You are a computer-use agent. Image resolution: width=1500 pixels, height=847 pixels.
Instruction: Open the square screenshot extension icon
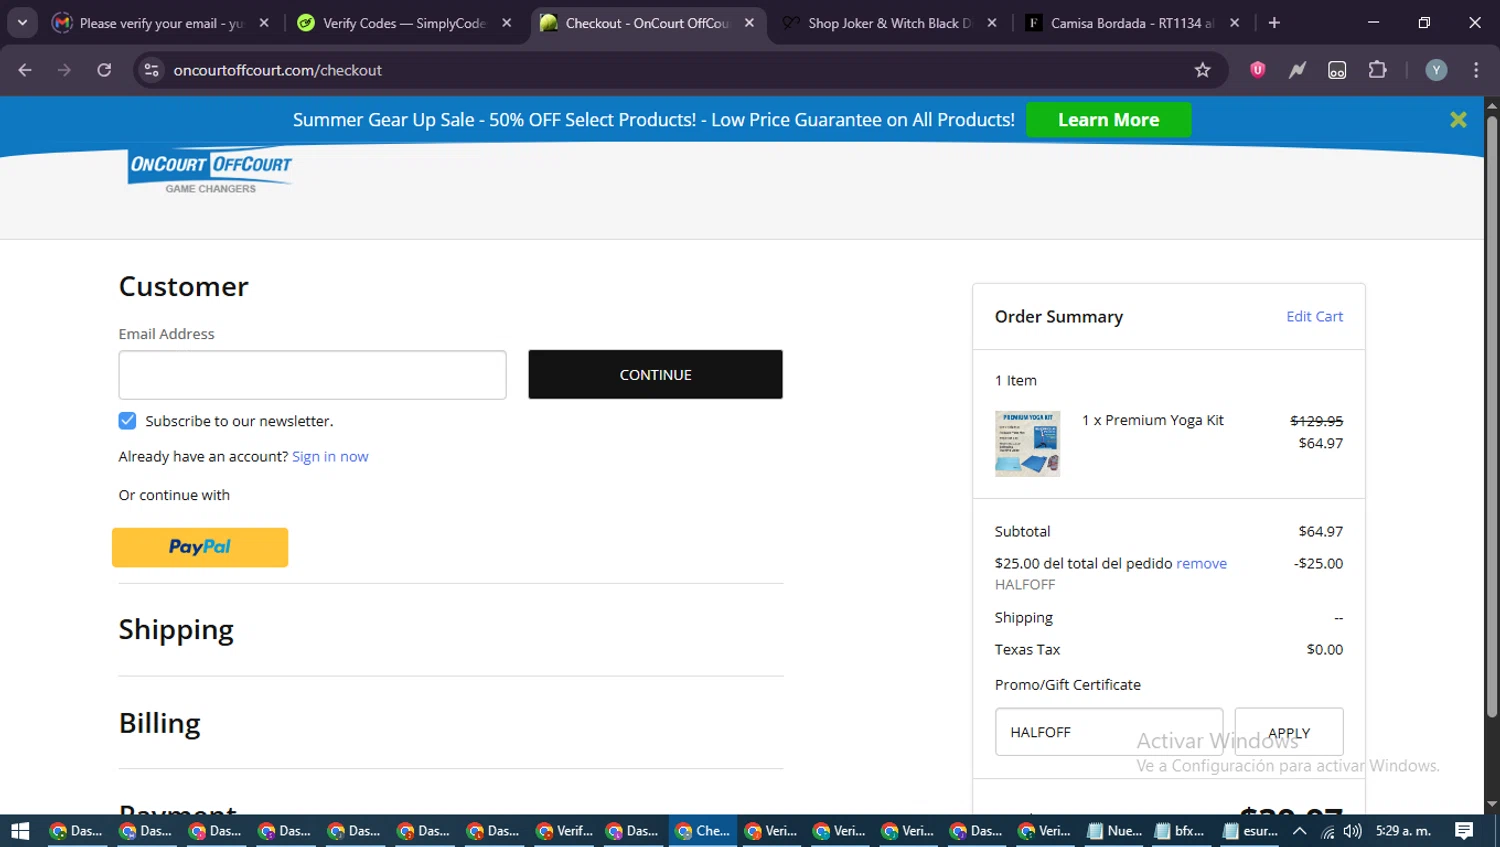pyautogui.click(x=1337, y=70)
